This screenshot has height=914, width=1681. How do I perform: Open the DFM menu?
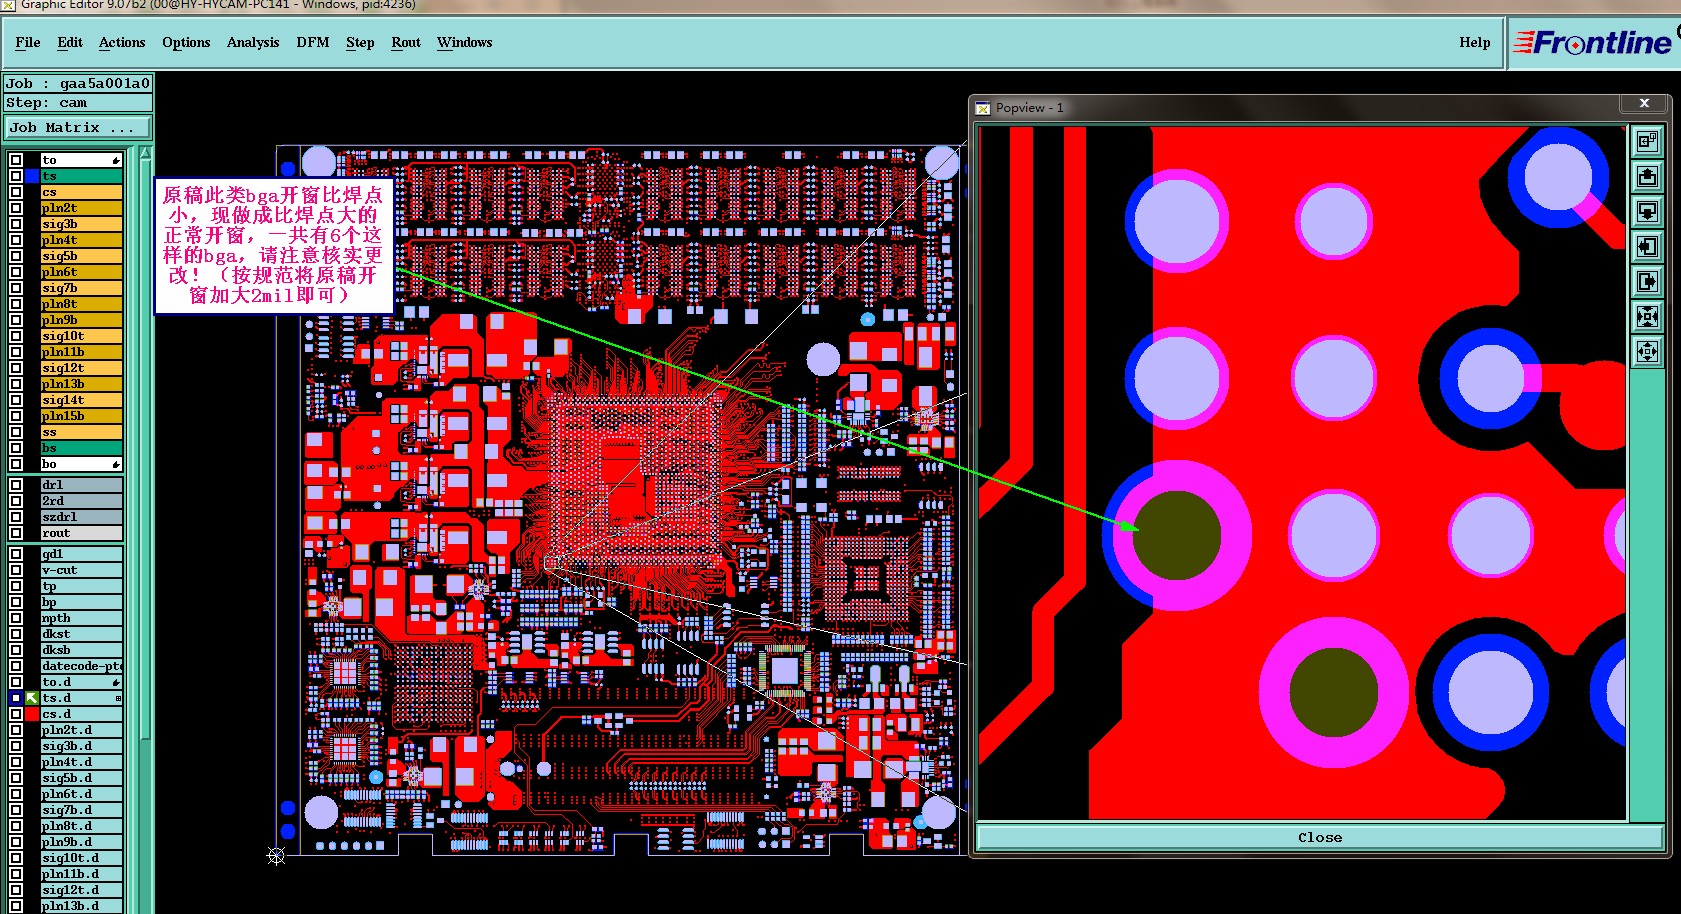[x=312, y=42]
